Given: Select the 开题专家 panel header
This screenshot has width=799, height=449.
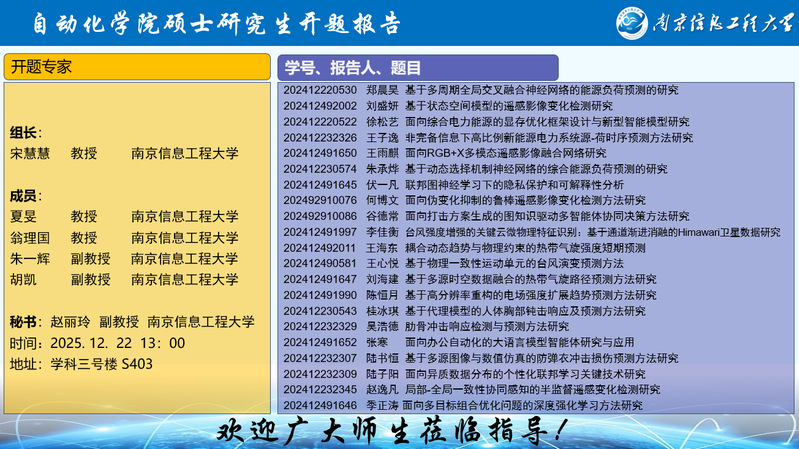Looking at the screenshot, I should coord(137,67).
